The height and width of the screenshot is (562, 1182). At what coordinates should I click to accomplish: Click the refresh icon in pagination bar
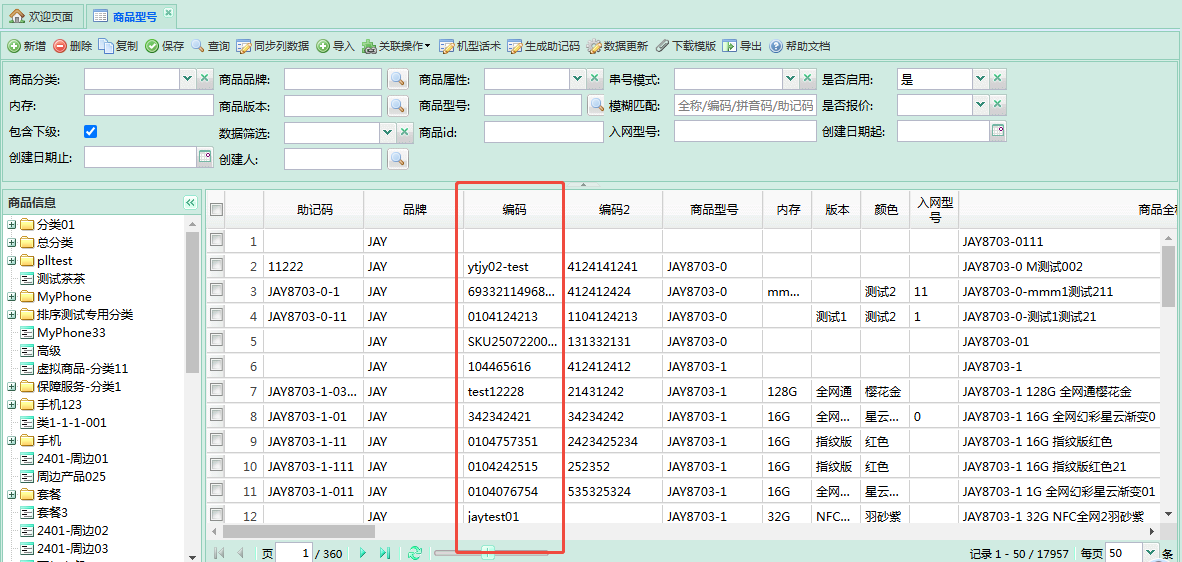tap(415, 552)
